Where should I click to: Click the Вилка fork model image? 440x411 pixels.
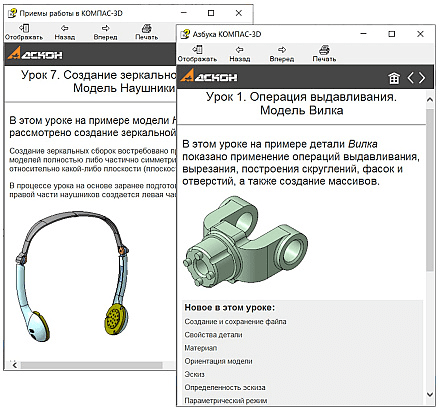246,241
